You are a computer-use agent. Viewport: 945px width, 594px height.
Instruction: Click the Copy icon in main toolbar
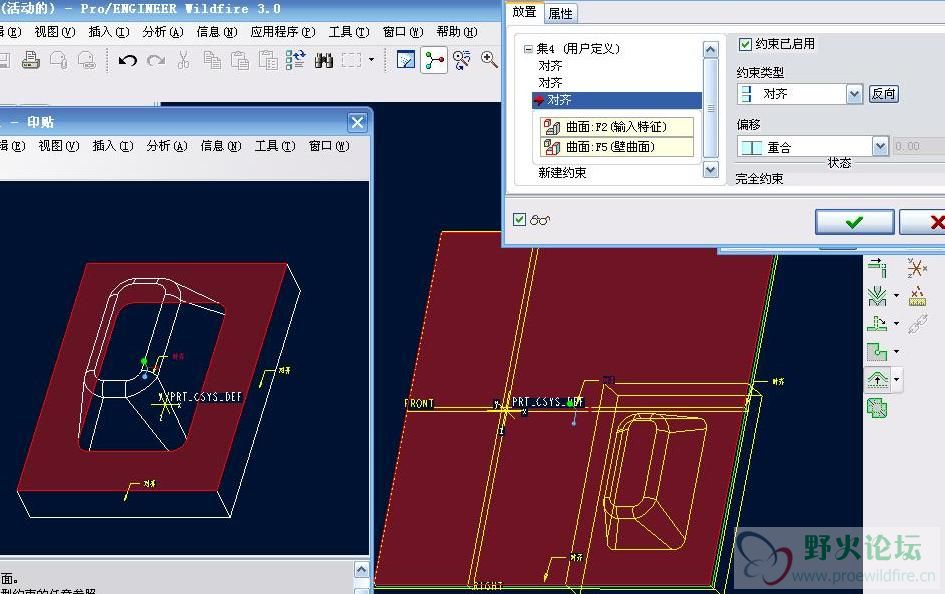[212, 60]
